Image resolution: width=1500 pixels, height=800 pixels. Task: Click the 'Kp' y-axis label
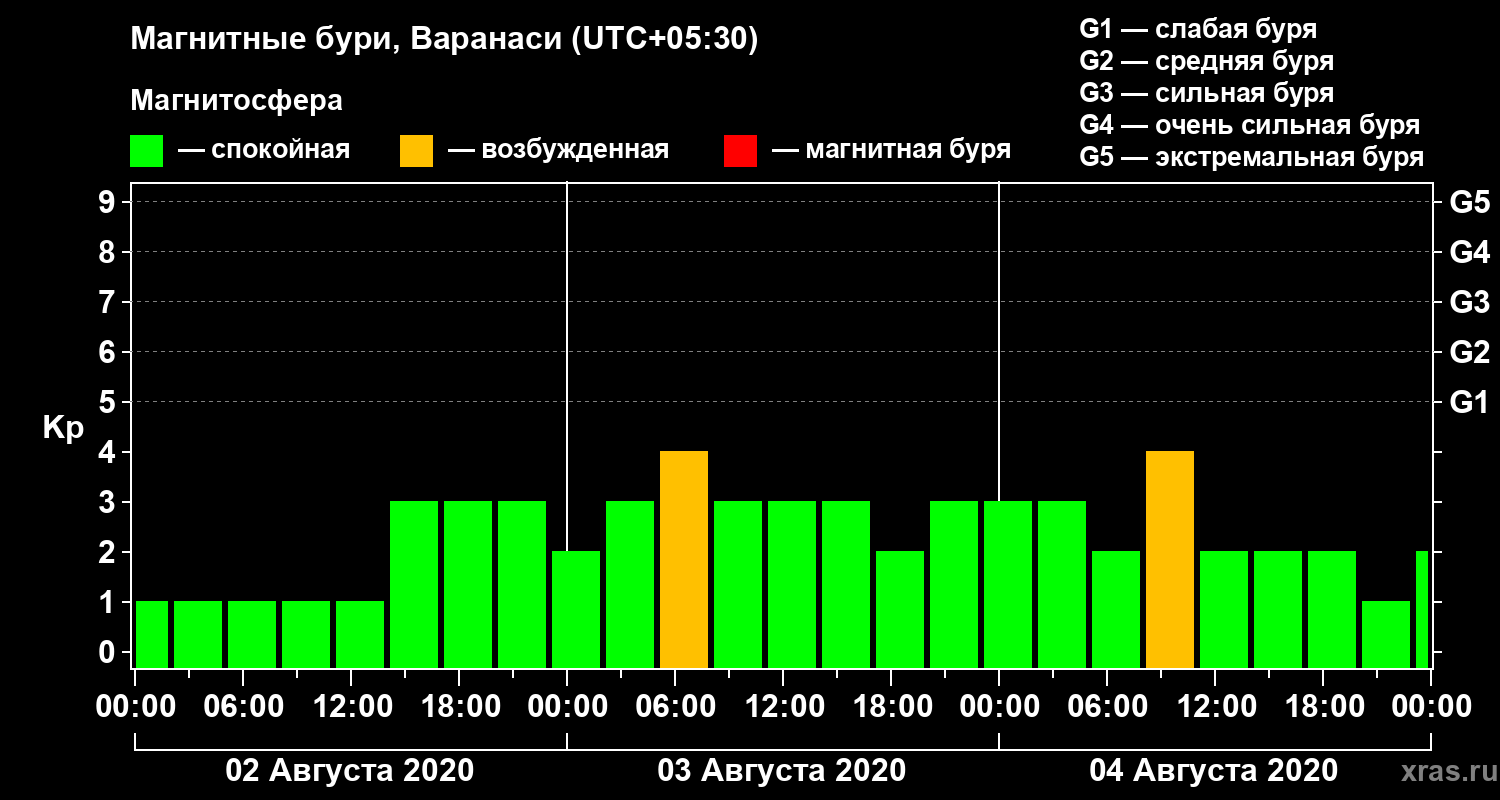pos(63,428)
